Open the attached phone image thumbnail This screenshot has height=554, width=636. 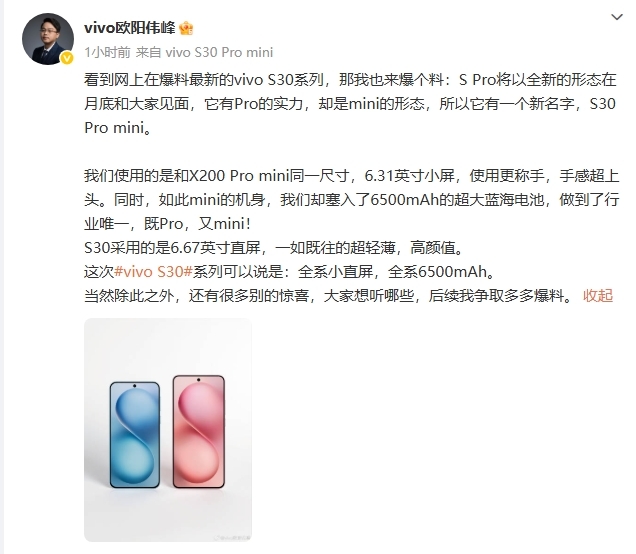click(x=168, y=430)
